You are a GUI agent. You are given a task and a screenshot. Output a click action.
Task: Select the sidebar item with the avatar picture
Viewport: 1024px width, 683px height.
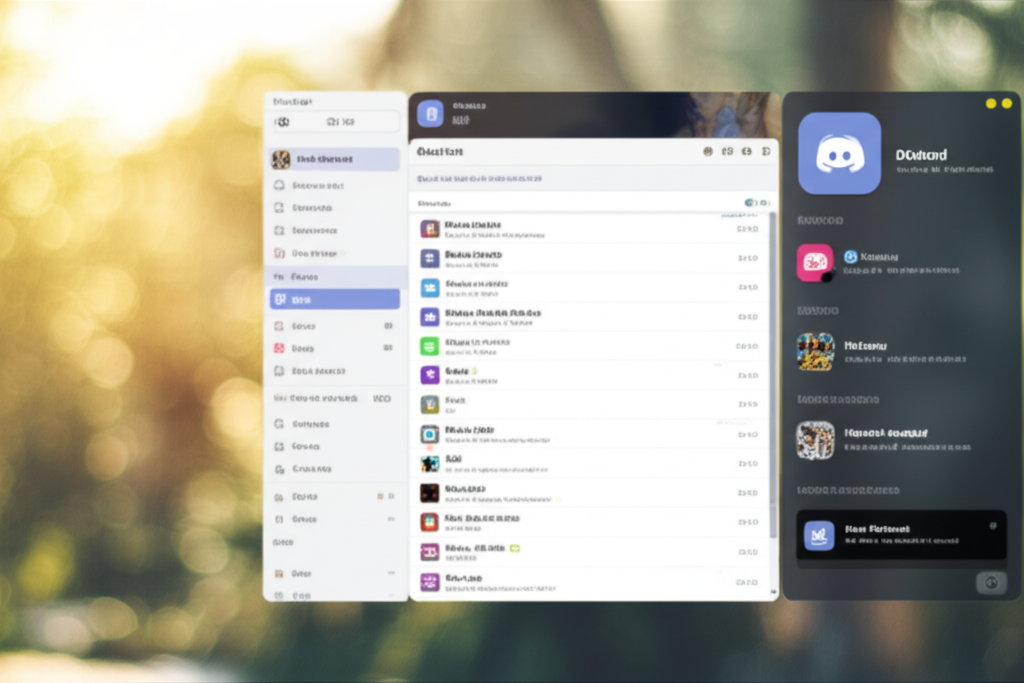point(335,159)
